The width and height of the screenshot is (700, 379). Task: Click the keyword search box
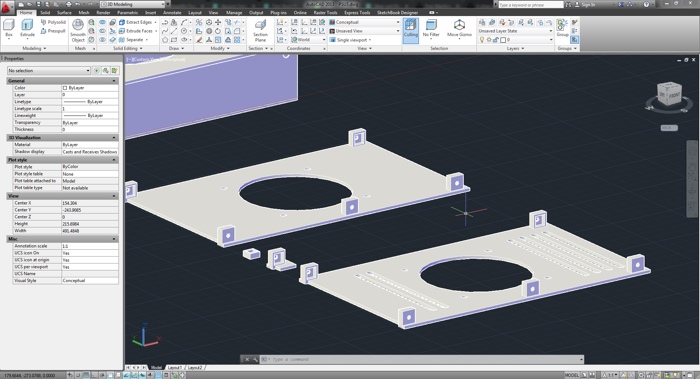pos(530,4)
